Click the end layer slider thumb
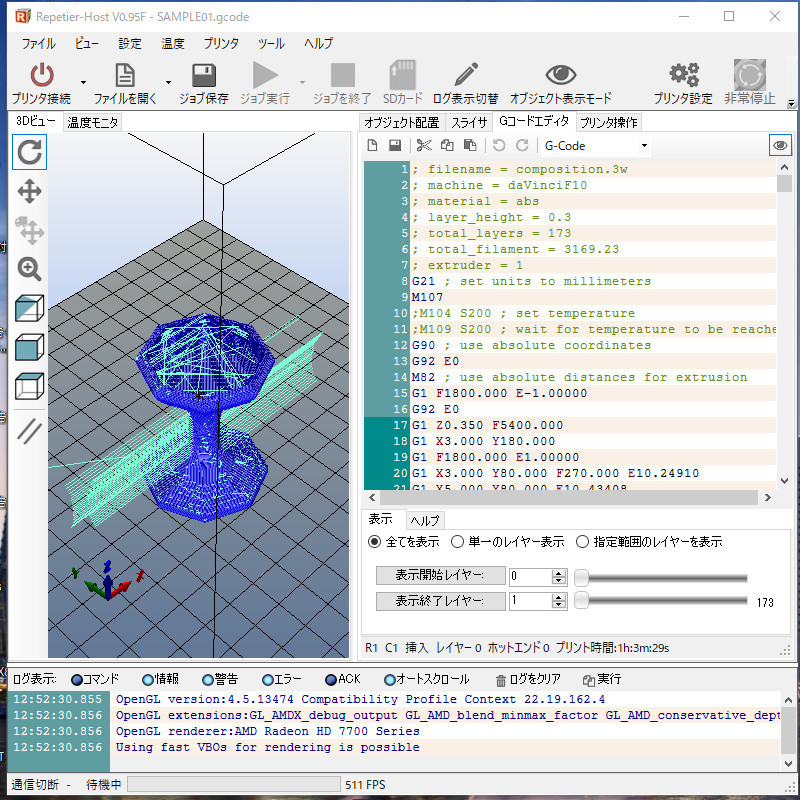 click(582, 601)
